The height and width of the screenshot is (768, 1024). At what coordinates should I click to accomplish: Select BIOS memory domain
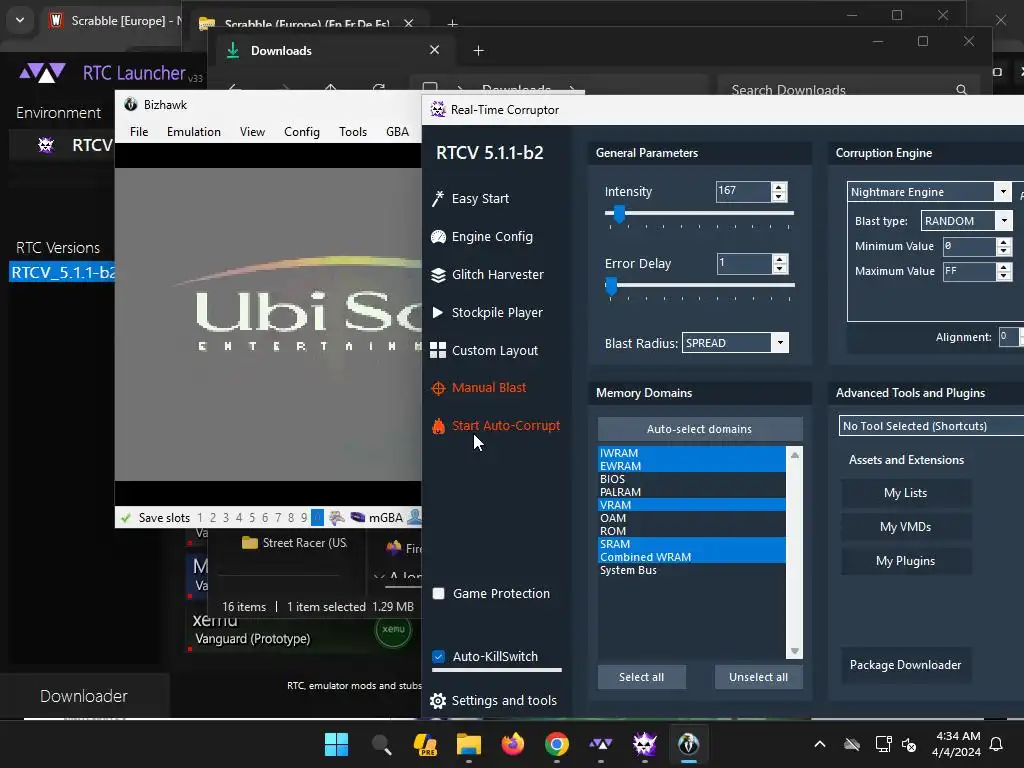(692, 479)
